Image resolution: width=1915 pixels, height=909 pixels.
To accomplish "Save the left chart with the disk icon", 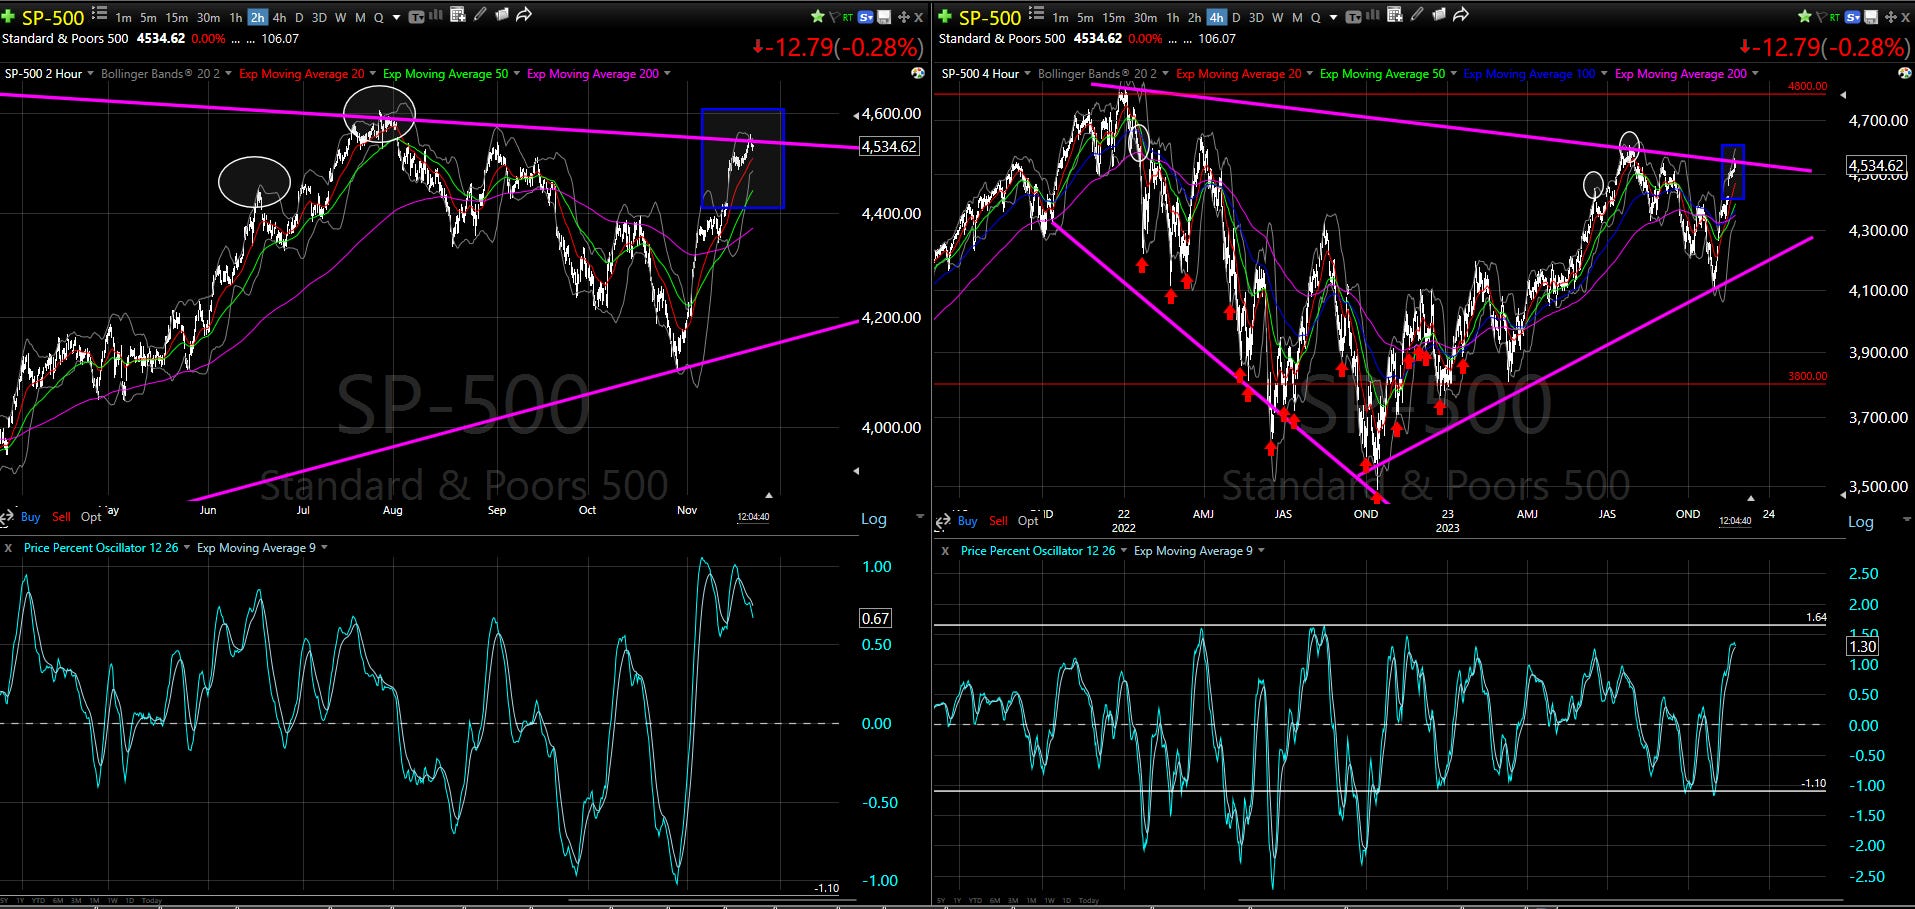I will pyautogui.click(x=884, y=17).
